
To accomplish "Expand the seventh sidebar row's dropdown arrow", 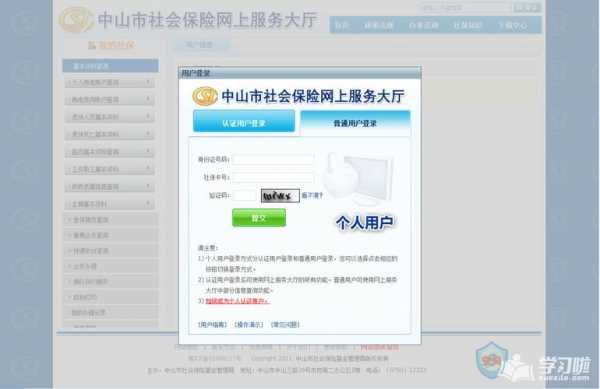I will pos(148,186).
